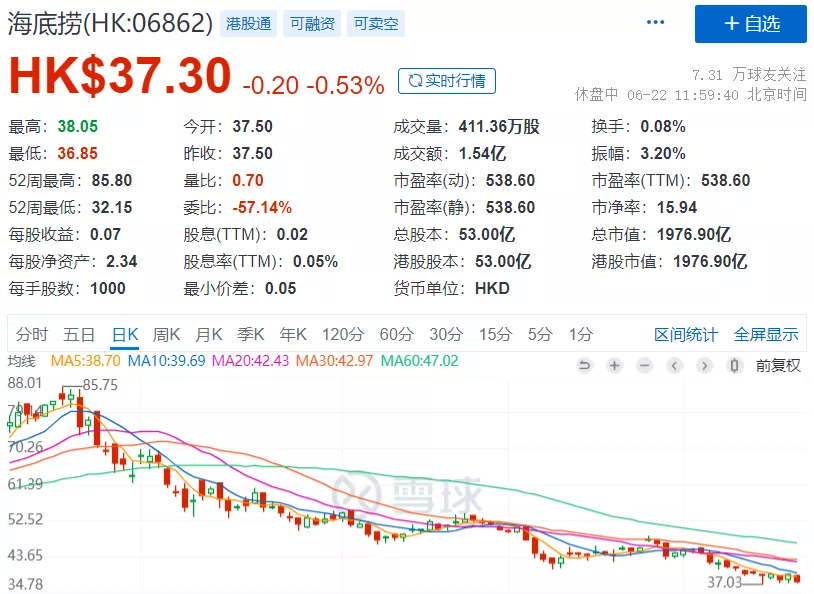Screen dimensions: 814x594
Task: Click the 货币单位 value HKD
Action: click(492, 288)
